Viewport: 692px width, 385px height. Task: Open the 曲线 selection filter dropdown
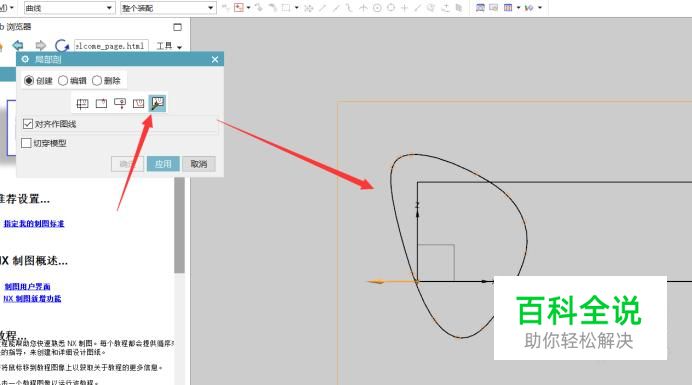[x=69, y=8]
